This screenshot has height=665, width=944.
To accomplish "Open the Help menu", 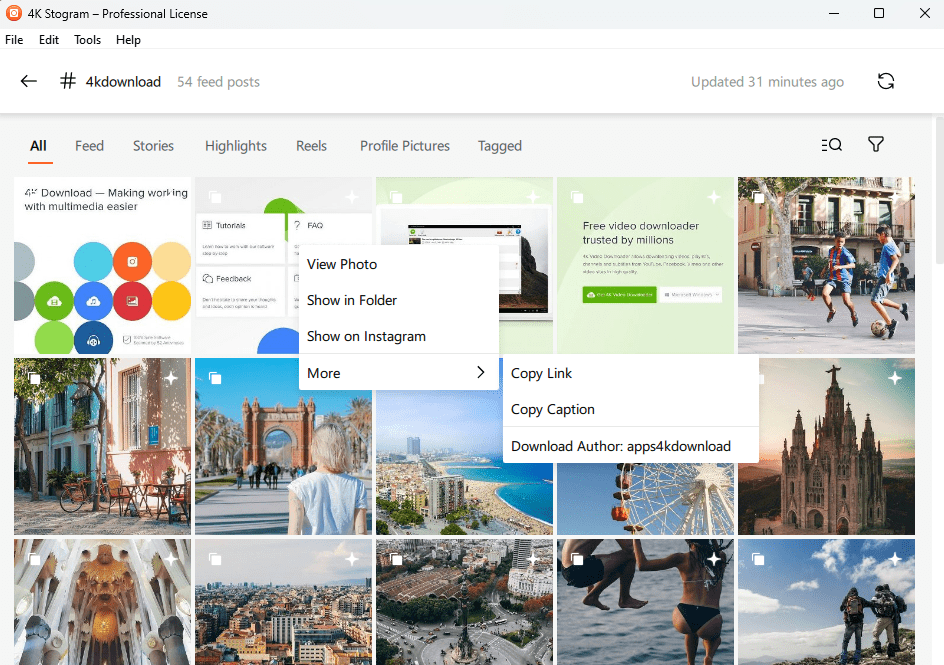I will coord(128,40).
